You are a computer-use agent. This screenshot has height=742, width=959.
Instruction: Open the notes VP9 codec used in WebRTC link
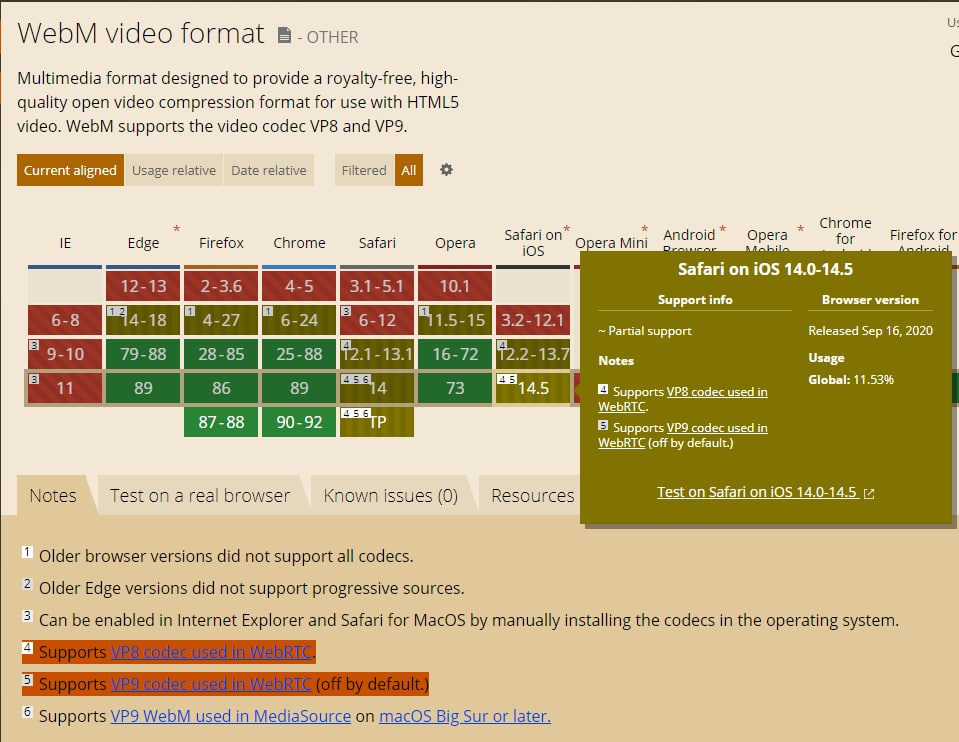point(211,684)
